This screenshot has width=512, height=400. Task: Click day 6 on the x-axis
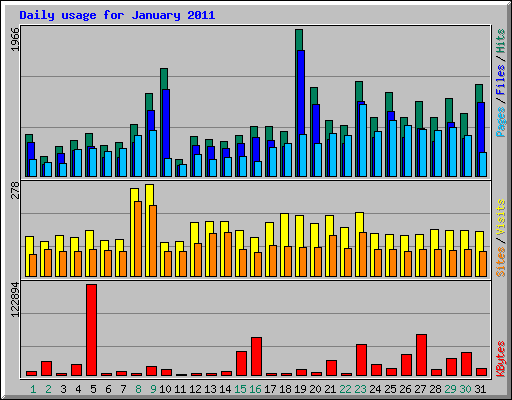coord(108,389)
